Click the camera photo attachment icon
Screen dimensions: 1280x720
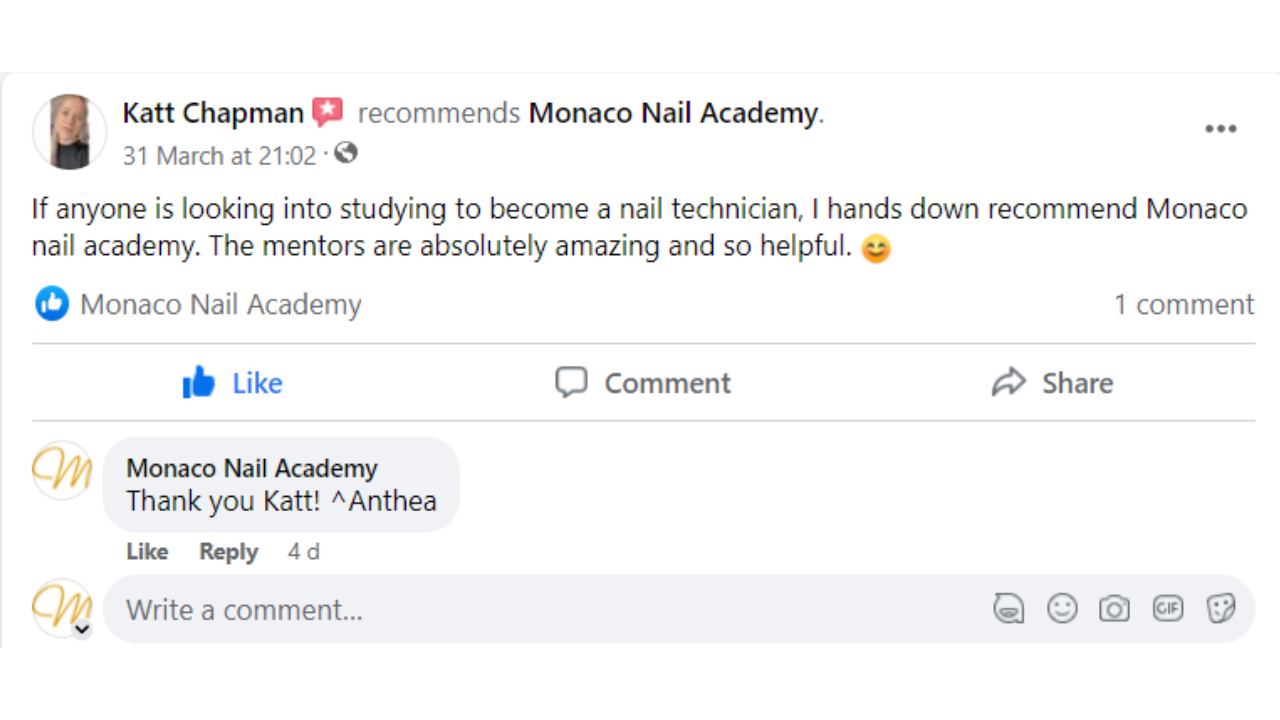[x=1114, y=608]
